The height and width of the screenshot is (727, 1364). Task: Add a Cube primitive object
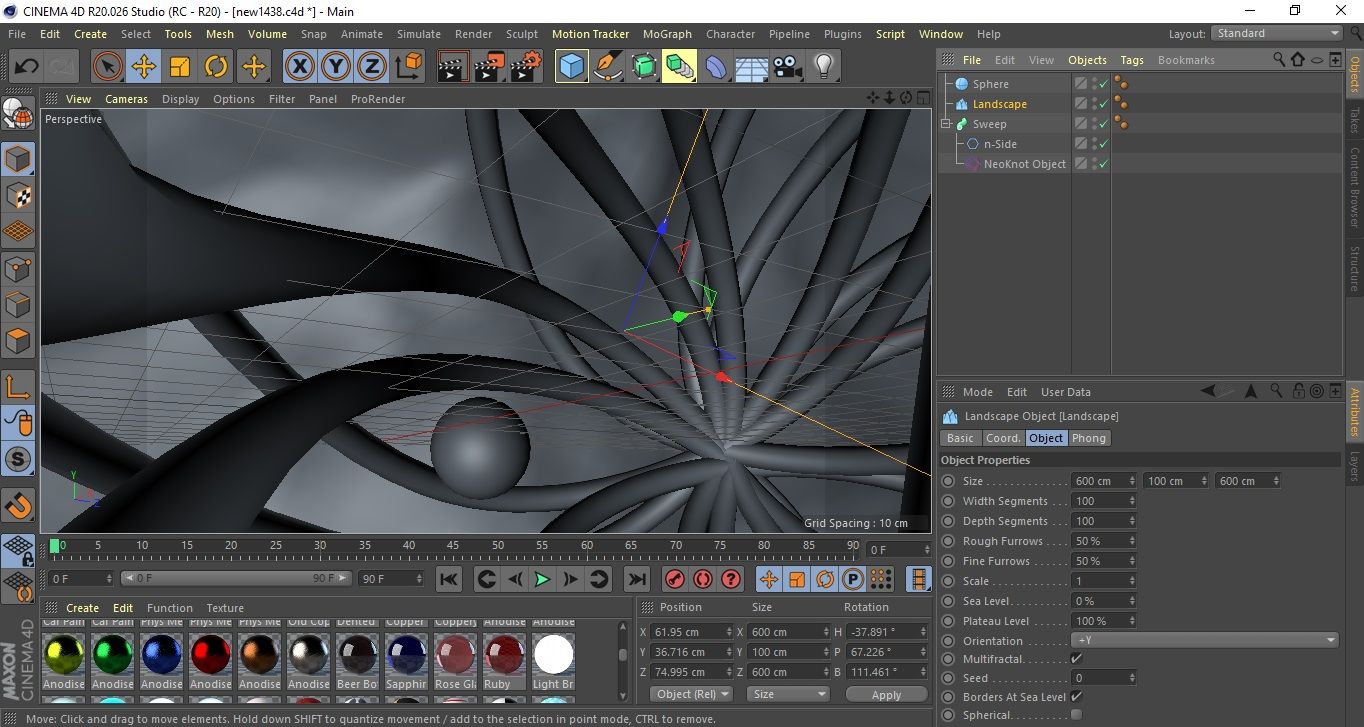tap(571, 67)
